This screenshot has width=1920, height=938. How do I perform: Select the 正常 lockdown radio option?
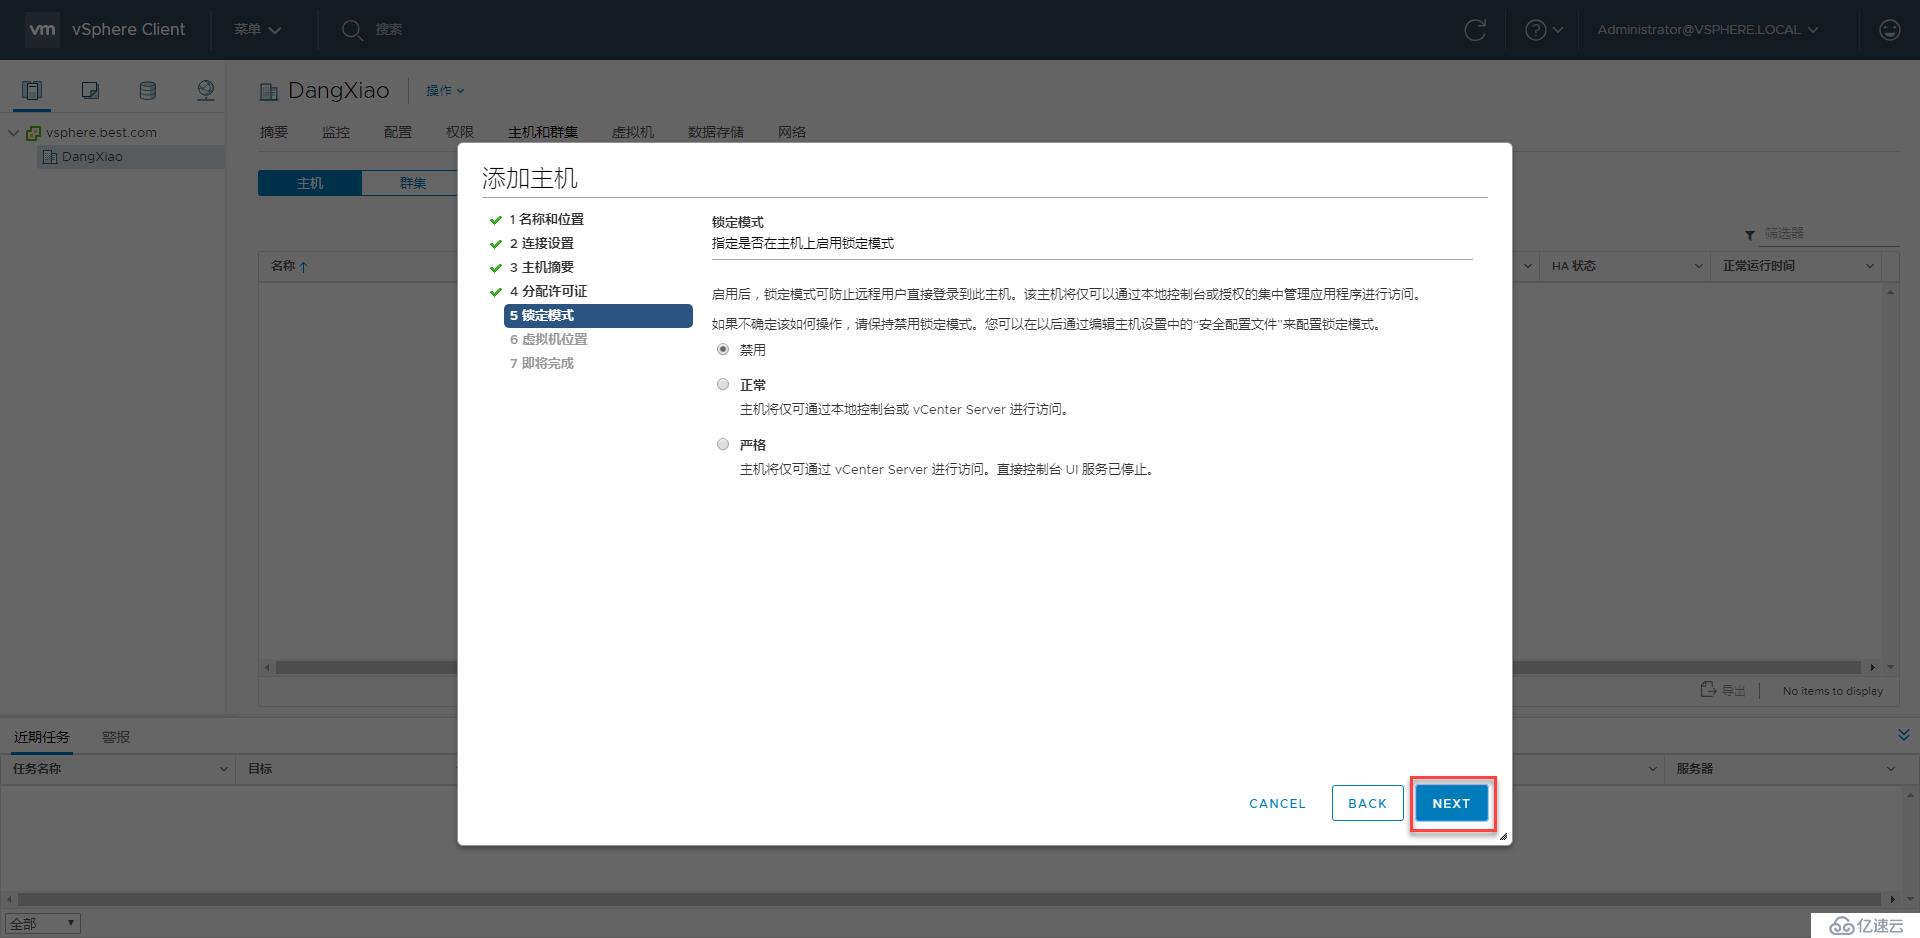pos(723,384)
